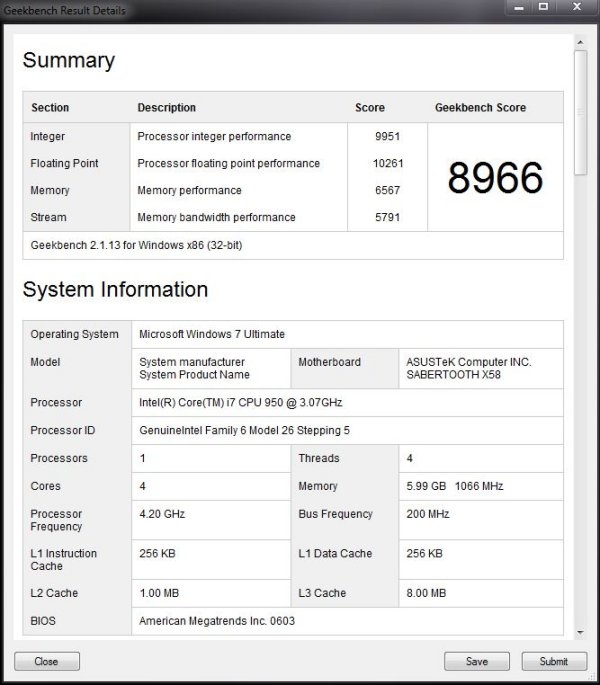Viewport: 600px width, 685px height.
Task: Click the L3 Cache '8.00 MB' value
Action: point(426,593)
